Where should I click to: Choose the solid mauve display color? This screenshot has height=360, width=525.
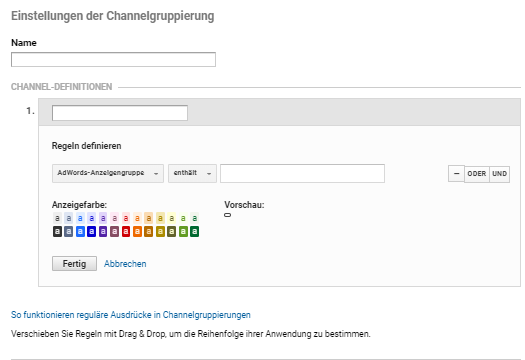click(x=115, y=231)
